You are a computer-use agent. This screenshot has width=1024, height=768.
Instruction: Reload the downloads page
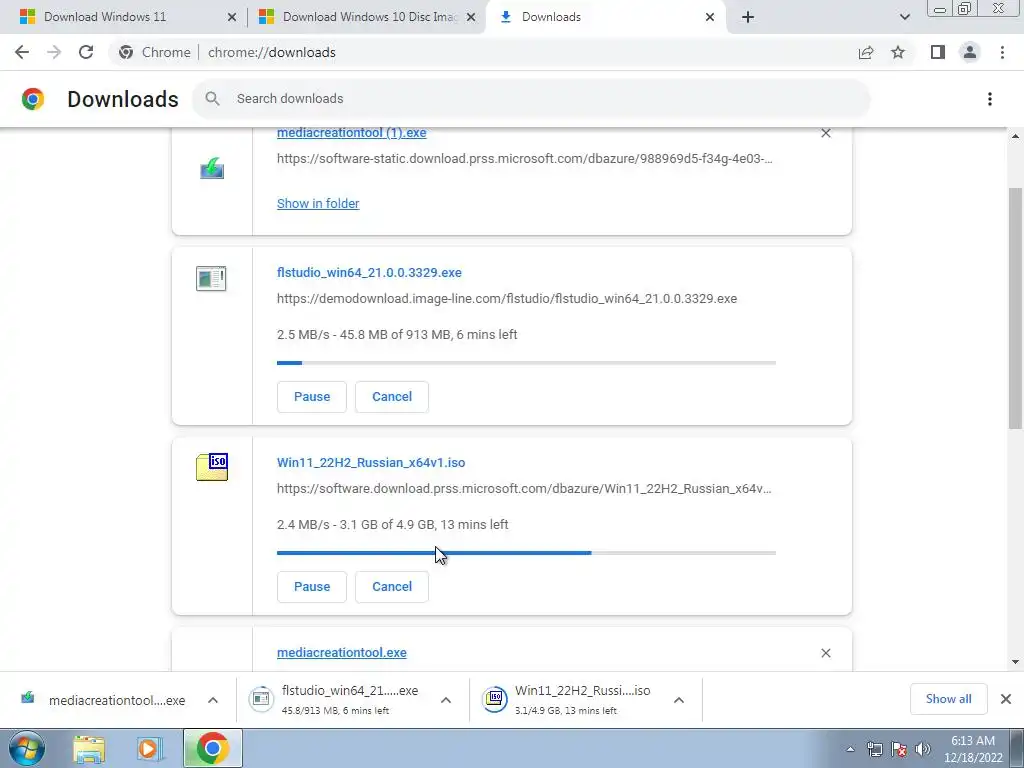[x=86, y=52]
